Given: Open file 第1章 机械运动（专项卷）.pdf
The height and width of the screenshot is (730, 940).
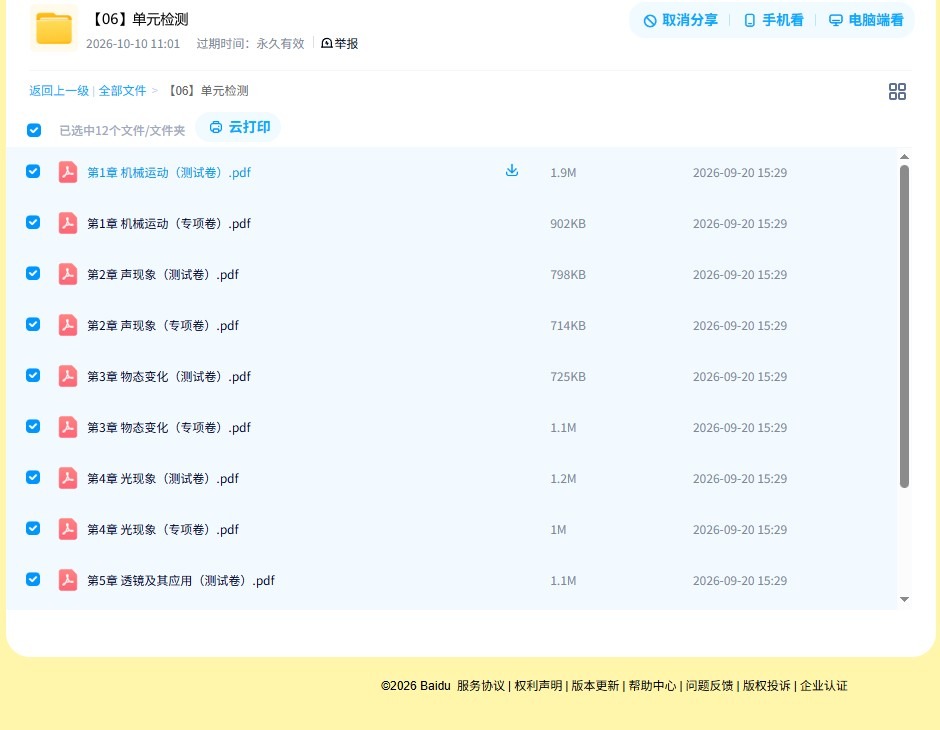Looking at the screenshot, I should point(169,224).
